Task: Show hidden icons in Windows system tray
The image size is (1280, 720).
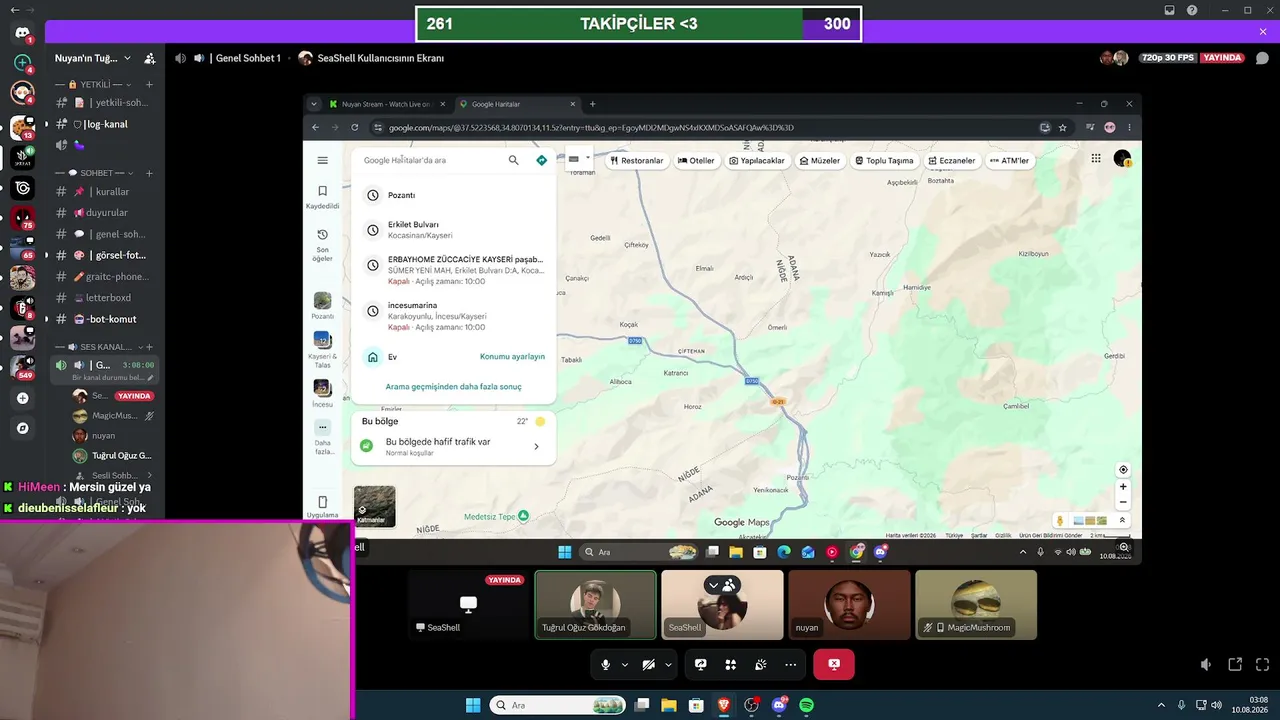Action: coord(1161,705)
